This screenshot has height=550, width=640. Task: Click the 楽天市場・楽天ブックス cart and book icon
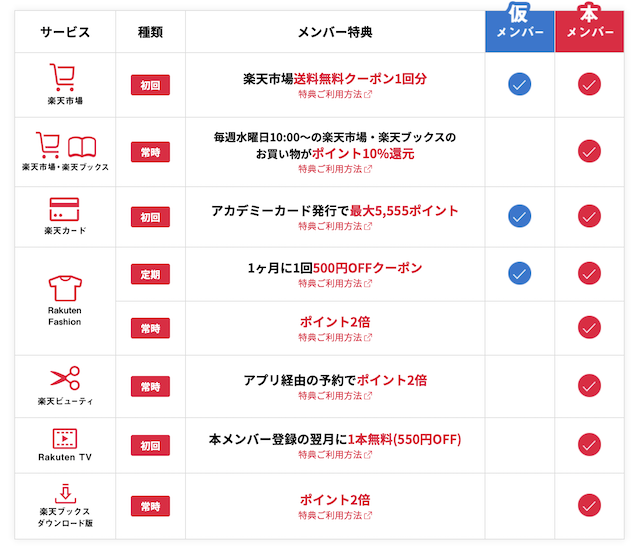coord(64,145)
